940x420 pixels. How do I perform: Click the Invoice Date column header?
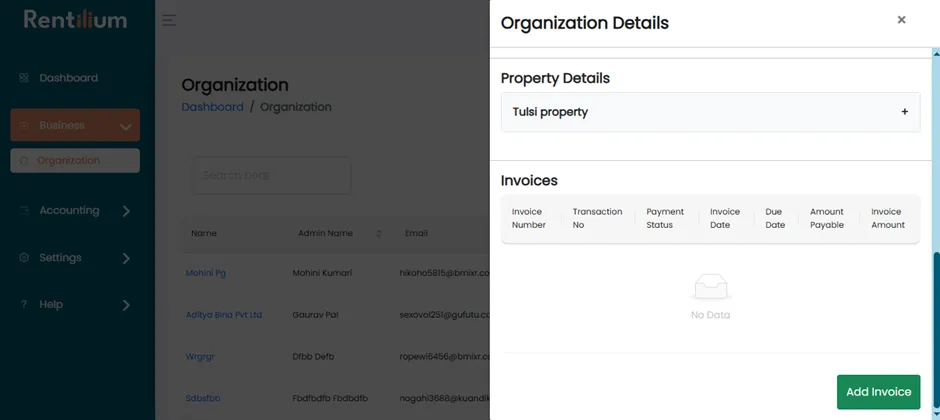pos(725,219)
